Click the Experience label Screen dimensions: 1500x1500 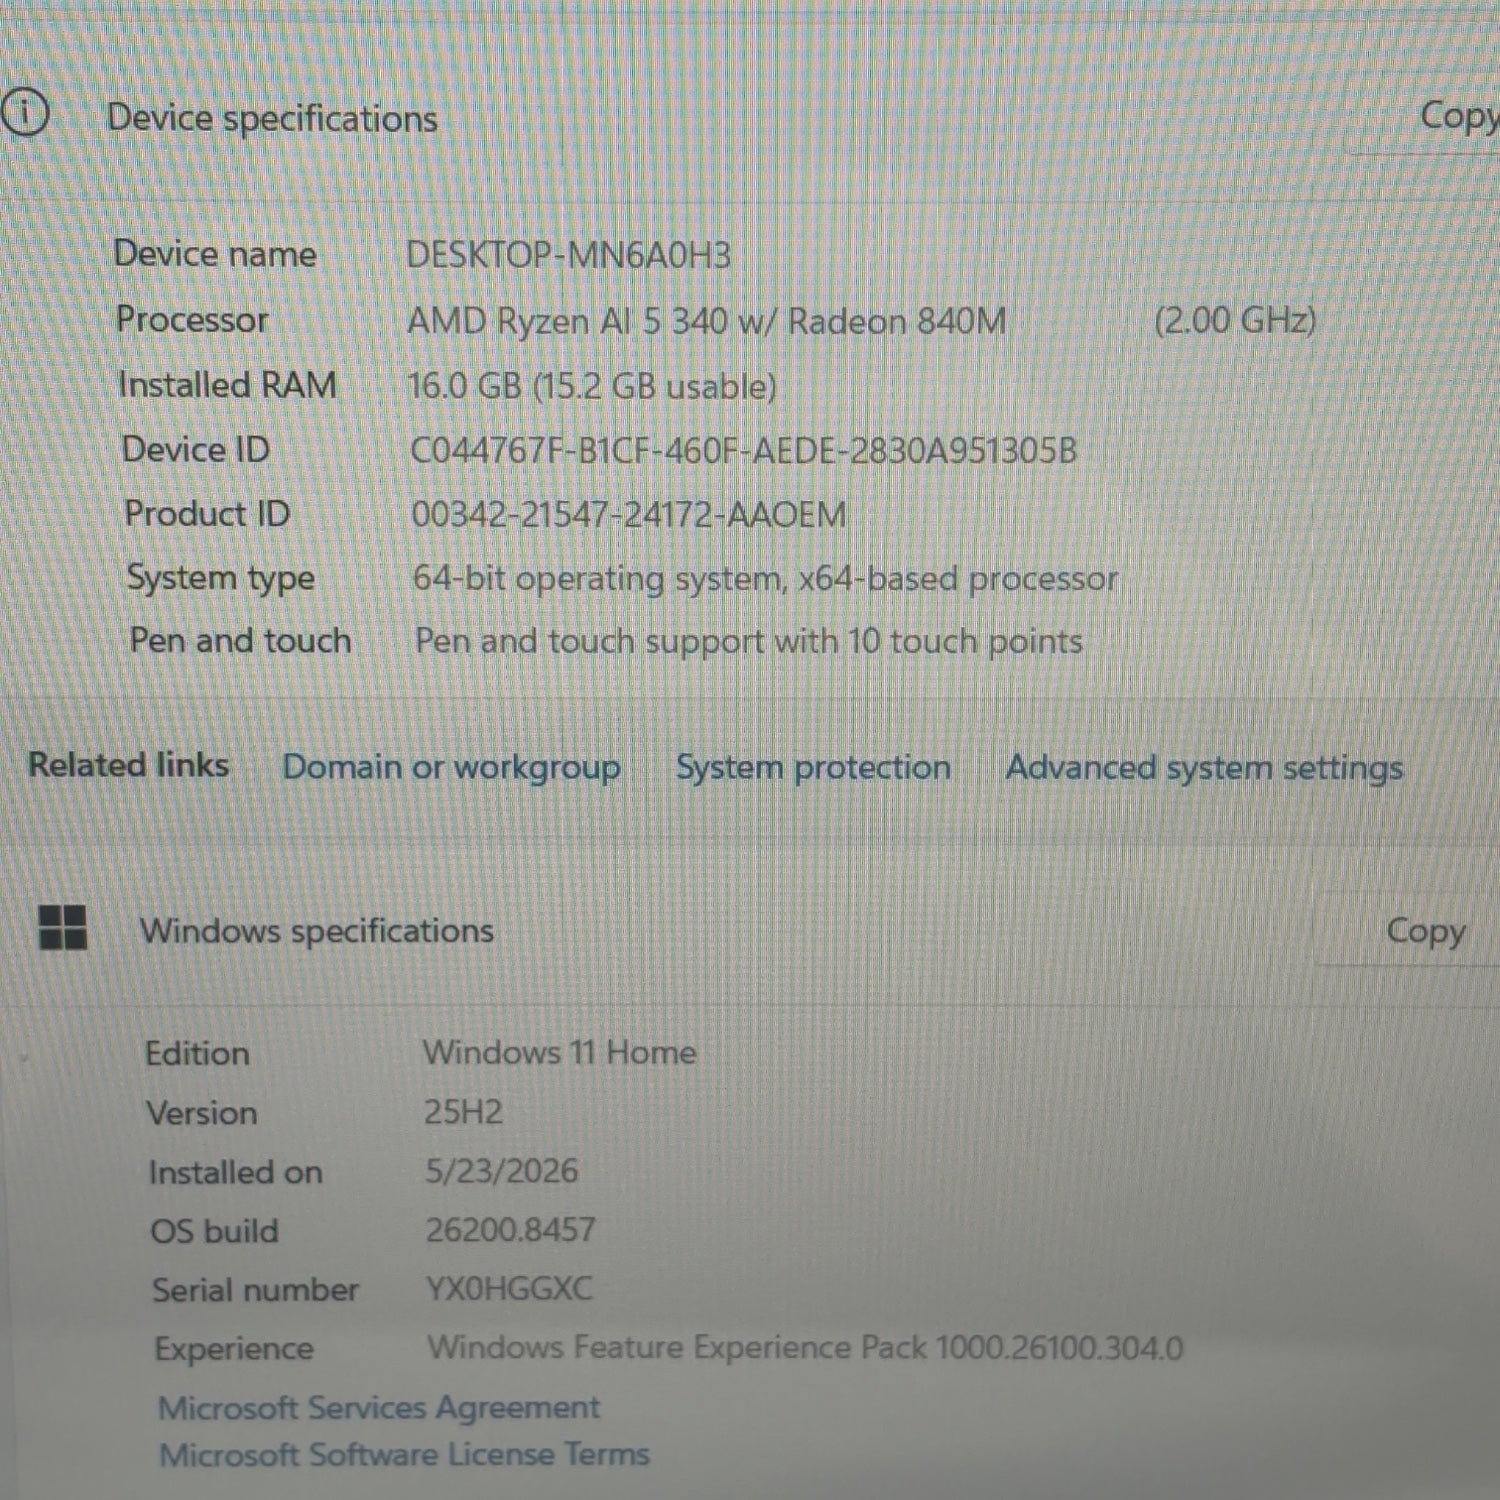[x=234, y=1349]
